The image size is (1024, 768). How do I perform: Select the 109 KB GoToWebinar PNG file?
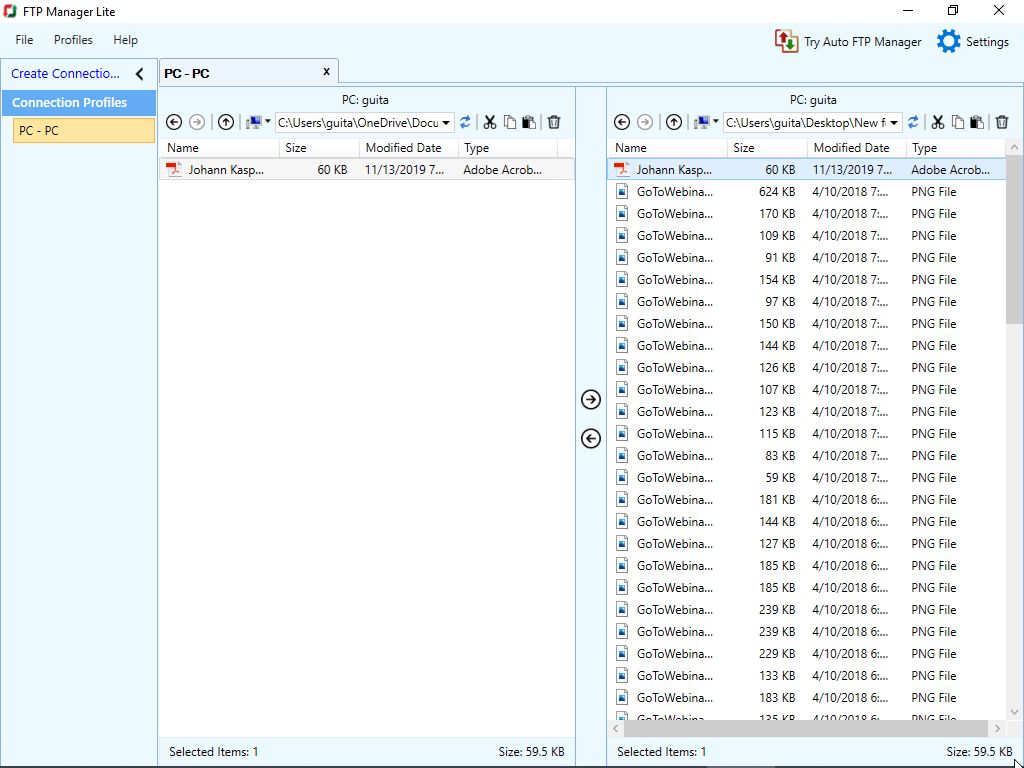point(807,236)
